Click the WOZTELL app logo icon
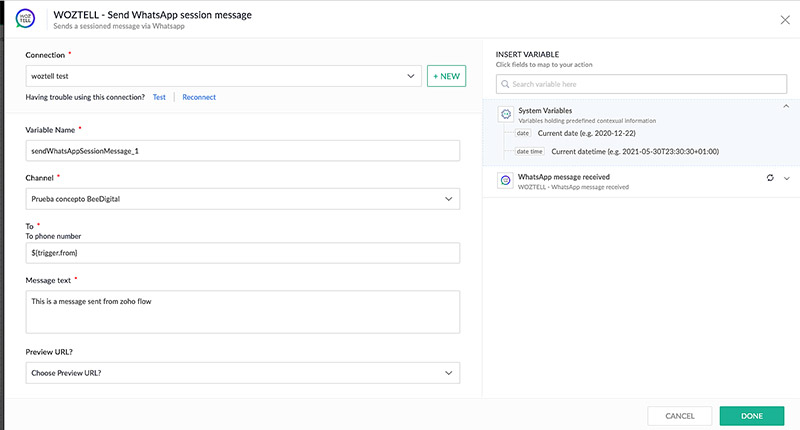This screenshot has height=430, width=800. click(25, 19)
